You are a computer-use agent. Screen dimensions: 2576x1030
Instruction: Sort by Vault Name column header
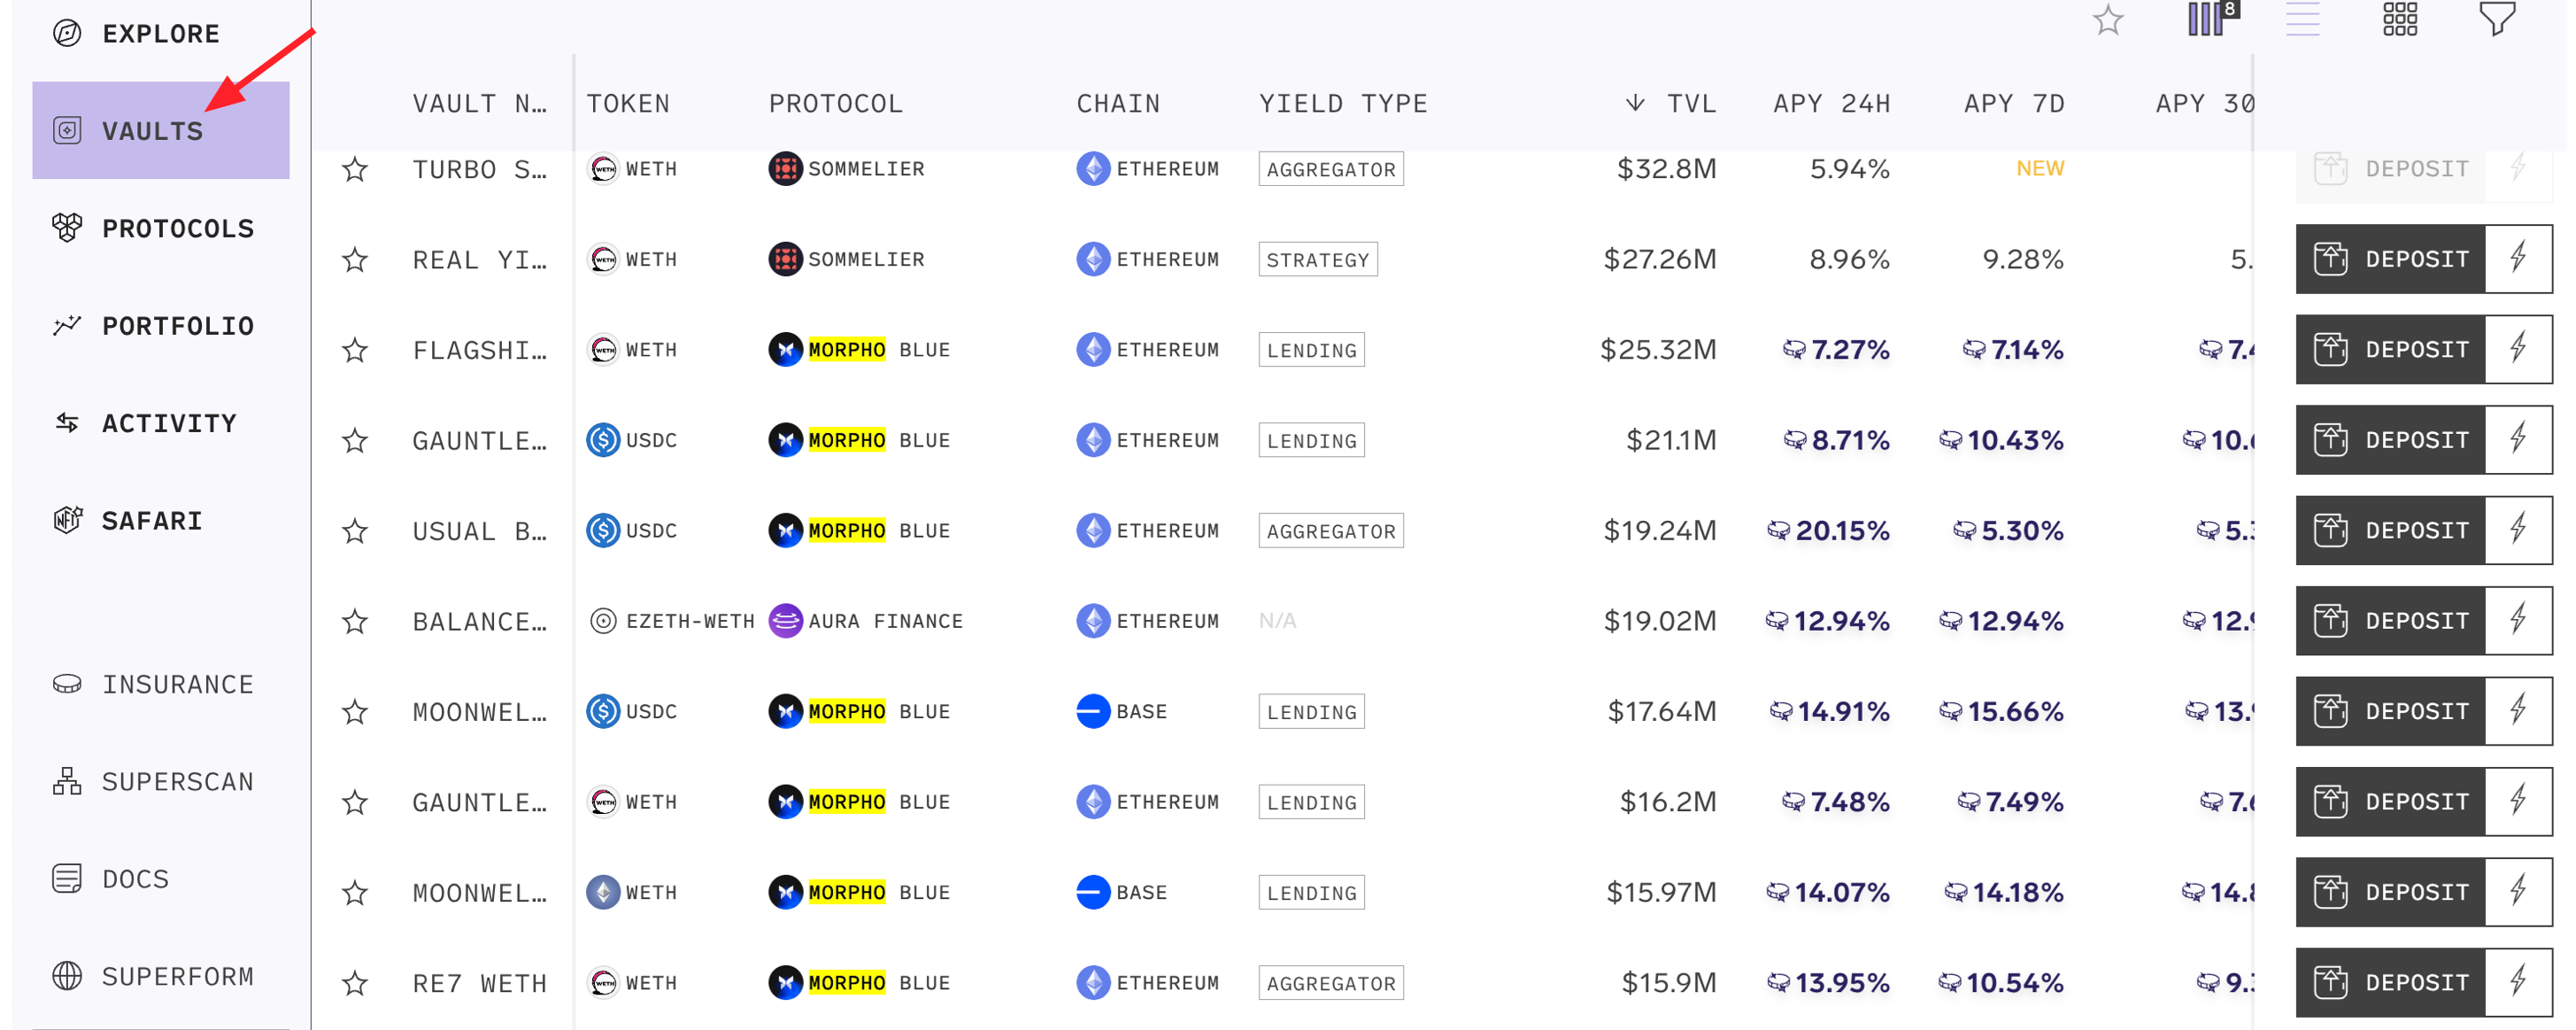(x=480, y=103)
